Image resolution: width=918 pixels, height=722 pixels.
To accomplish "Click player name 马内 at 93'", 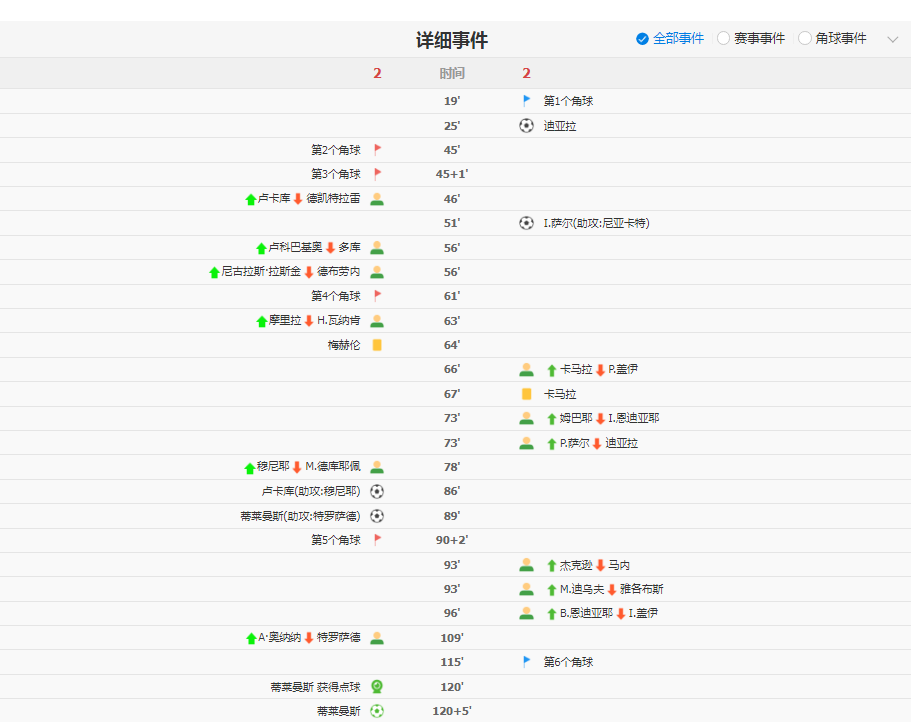I will [619, 565].
